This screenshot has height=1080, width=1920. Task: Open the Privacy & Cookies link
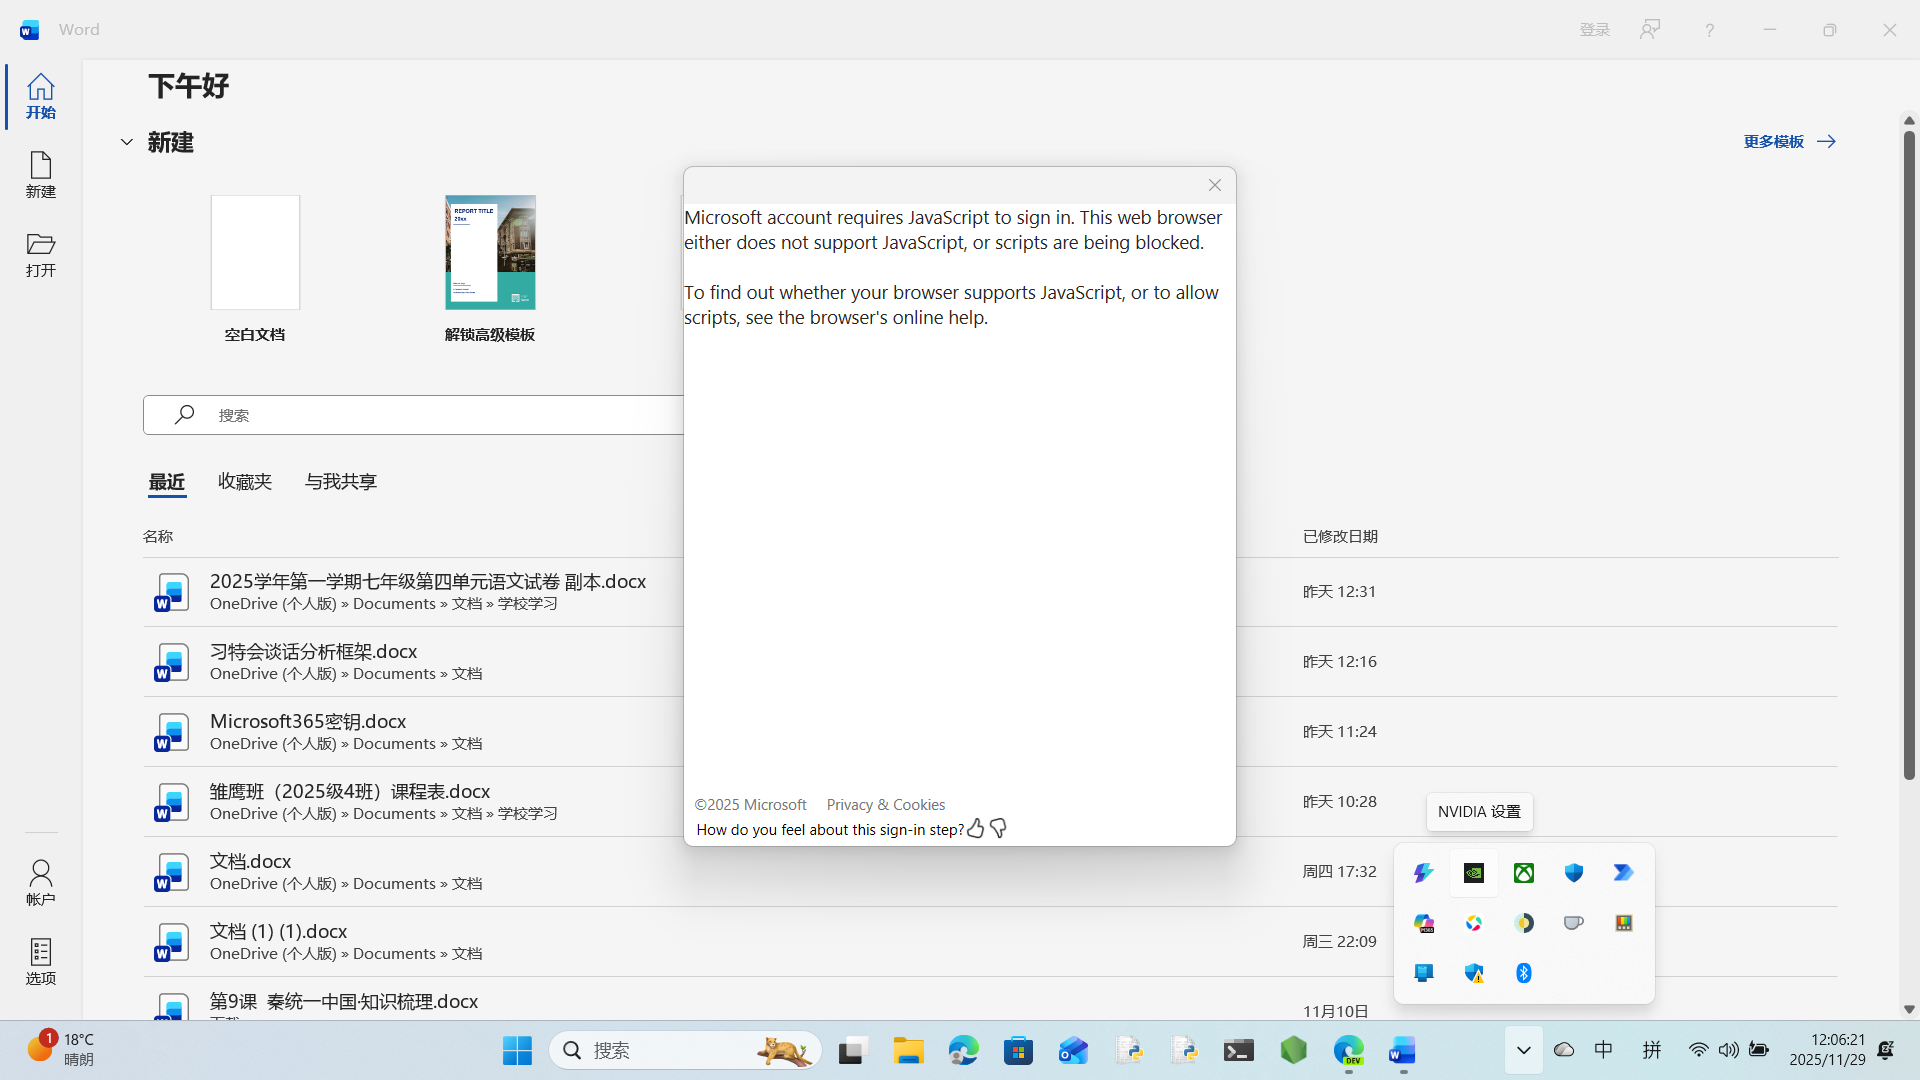pyautogui.click(x=885, y=804)
